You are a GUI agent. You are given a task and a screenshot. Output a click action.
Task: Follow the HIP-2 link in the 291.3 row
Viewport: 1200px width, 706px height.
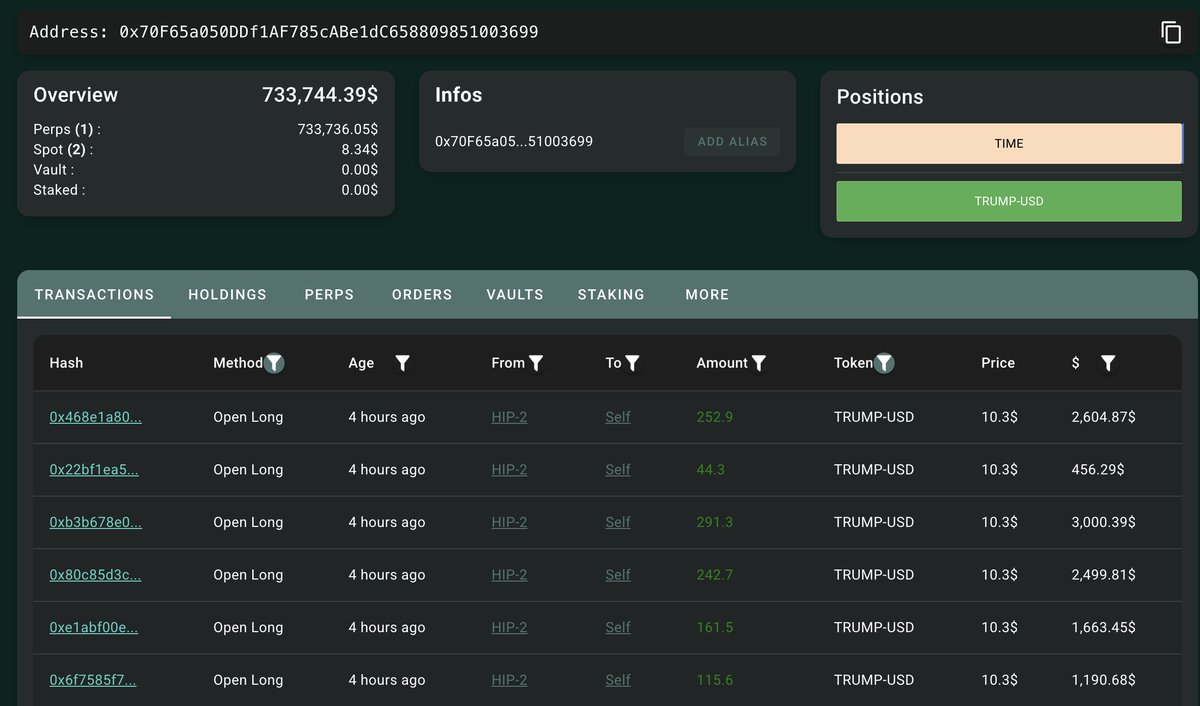point(509,522)
